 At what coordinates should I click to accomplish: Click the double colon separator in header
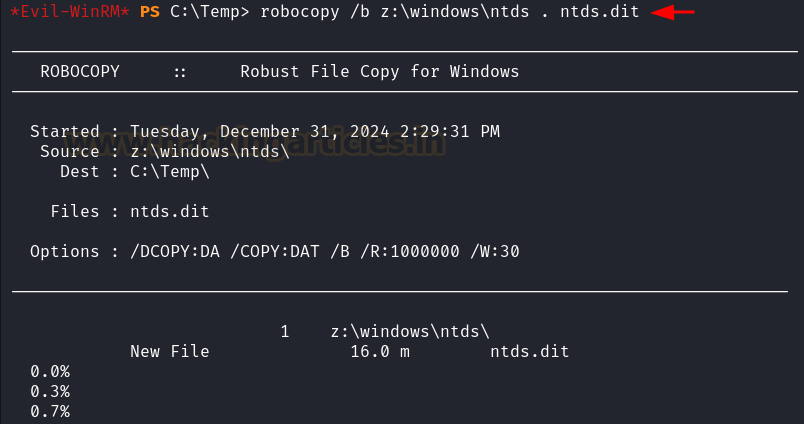point(179,72)
